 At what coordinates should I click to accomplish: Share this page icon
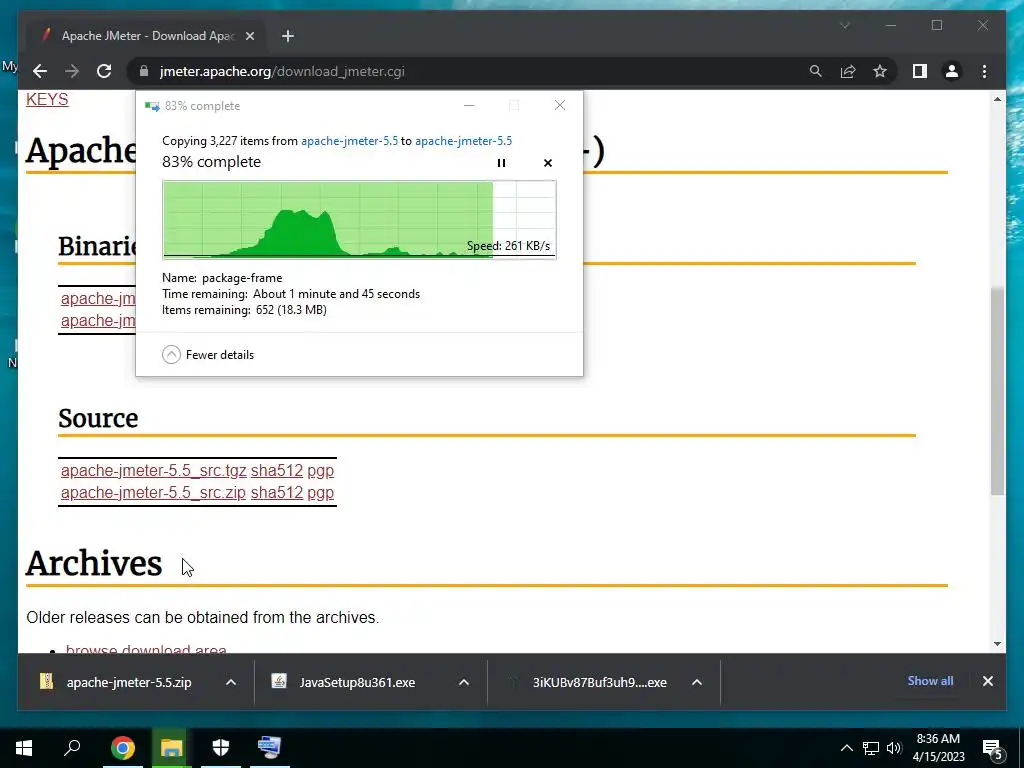[848, 71]
